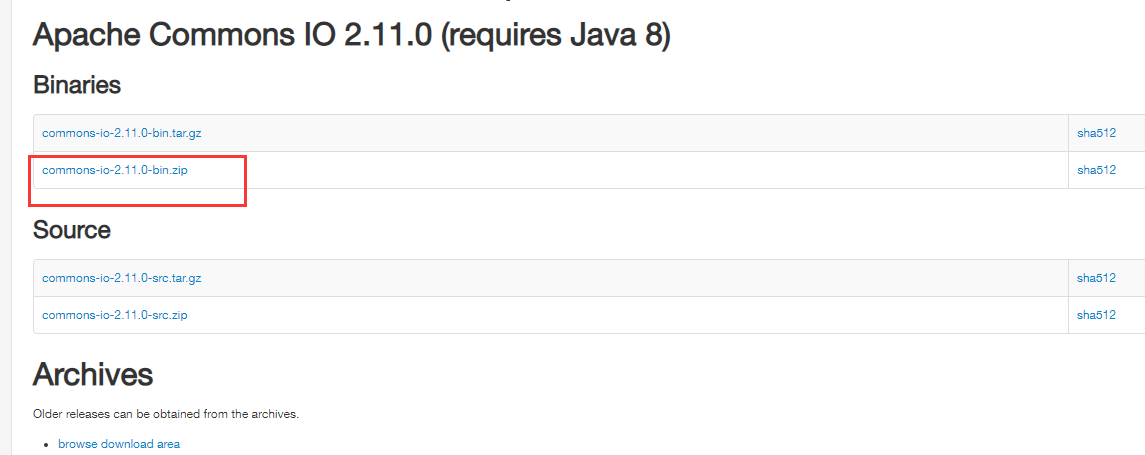
Task: Click the Source section heading
Action: (x=72, y=230)
